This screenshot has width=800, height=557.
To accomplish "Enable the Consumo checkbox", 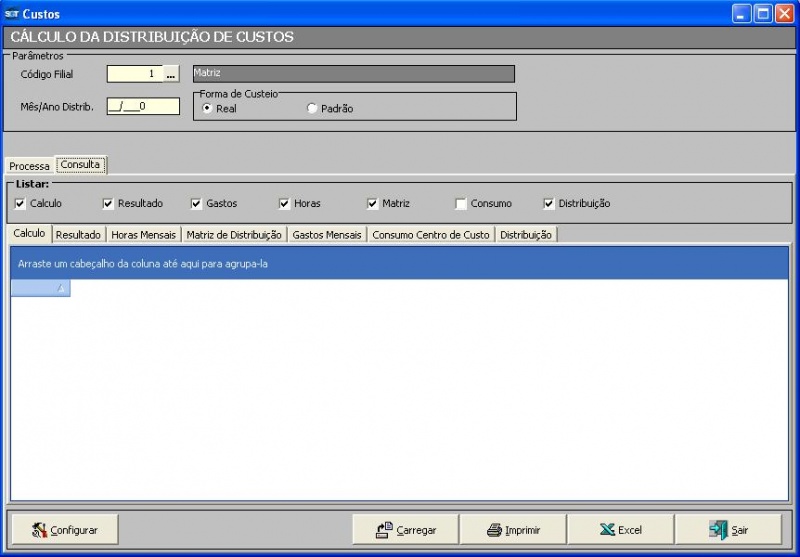I will pos(461,204).
